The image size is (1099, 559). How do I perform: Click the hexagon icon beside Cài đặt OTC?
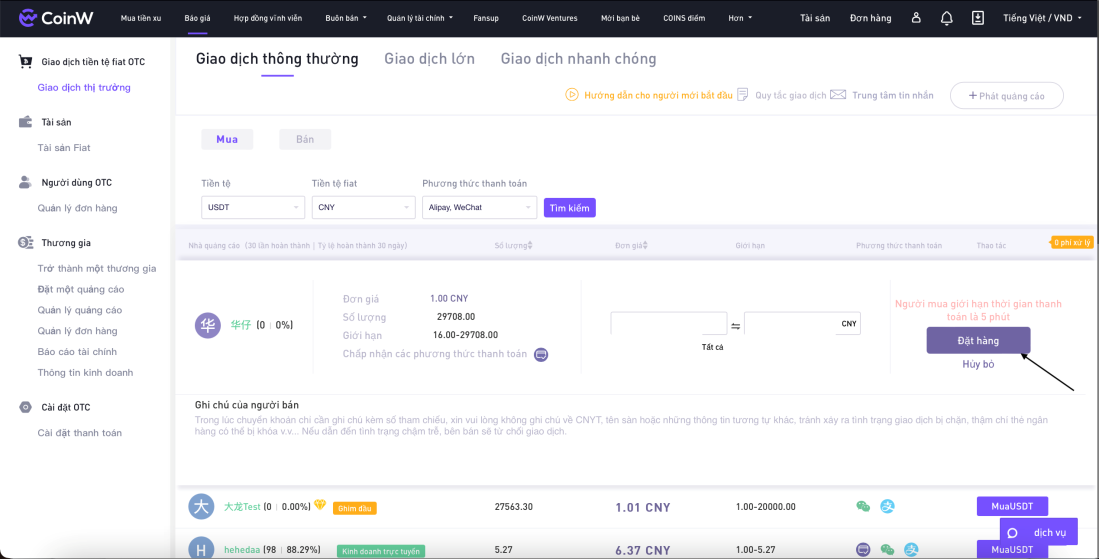[x=25, y=407]
